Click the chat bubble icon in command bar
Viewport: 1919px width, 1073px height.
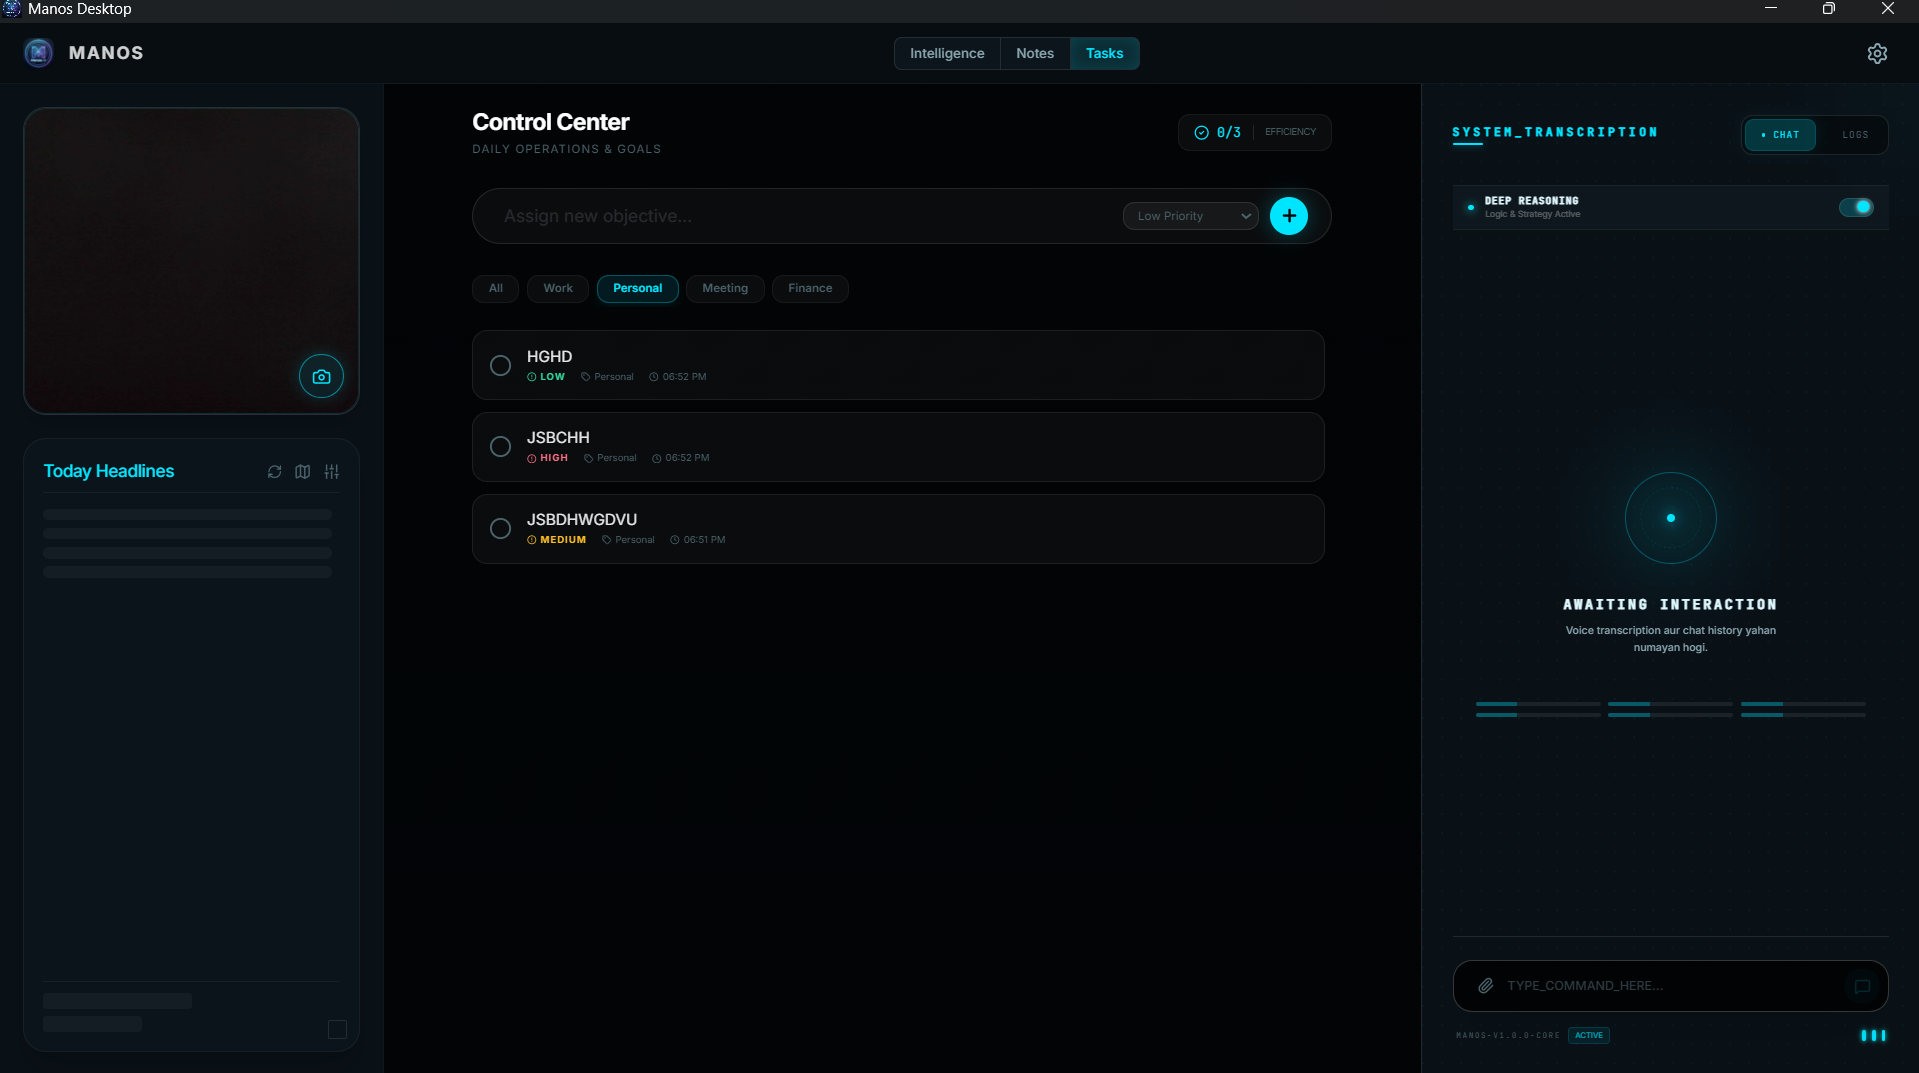pos(1861,987)
